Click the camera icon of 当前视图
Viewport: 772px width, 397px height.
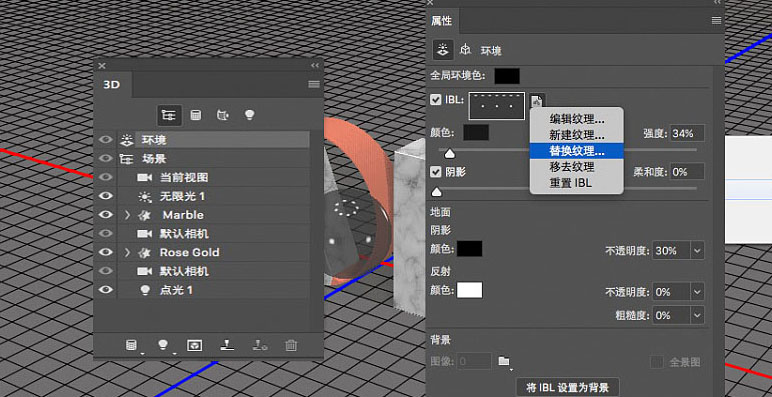click(144, 177)
